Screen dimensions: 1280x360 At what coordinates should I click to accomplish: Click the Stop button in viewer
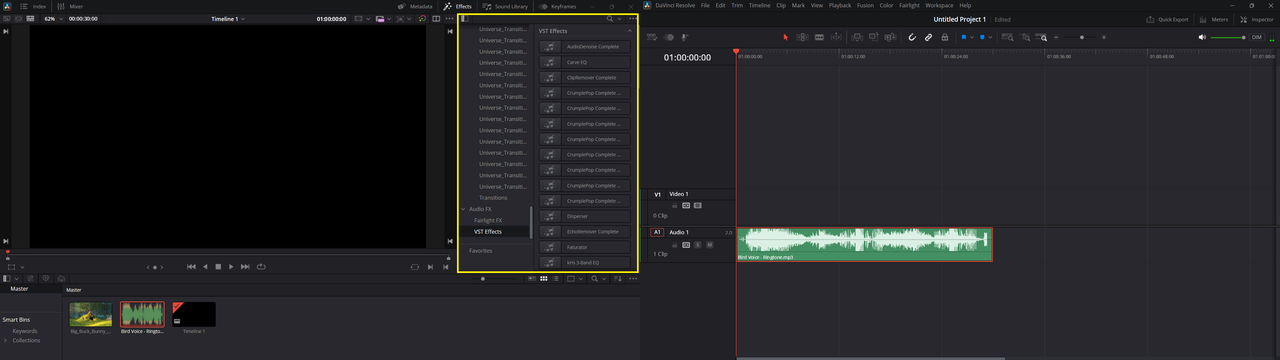[x=218, y=267]
